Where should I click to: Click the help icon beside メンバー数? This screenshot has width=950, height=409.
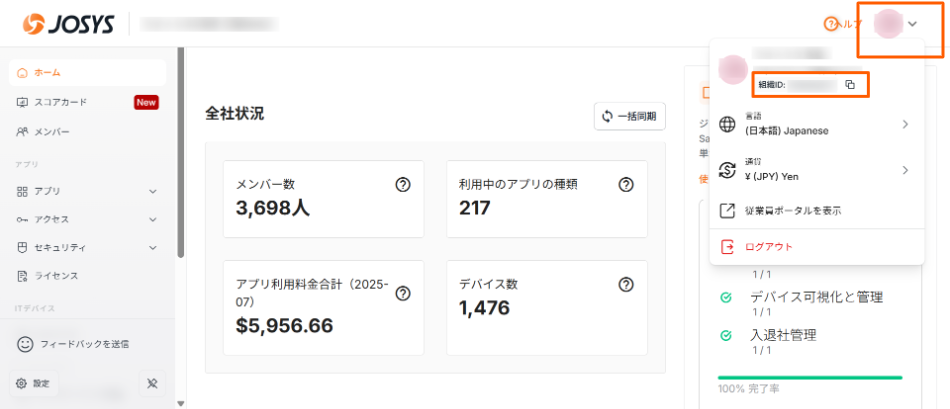tap(403, 184)
